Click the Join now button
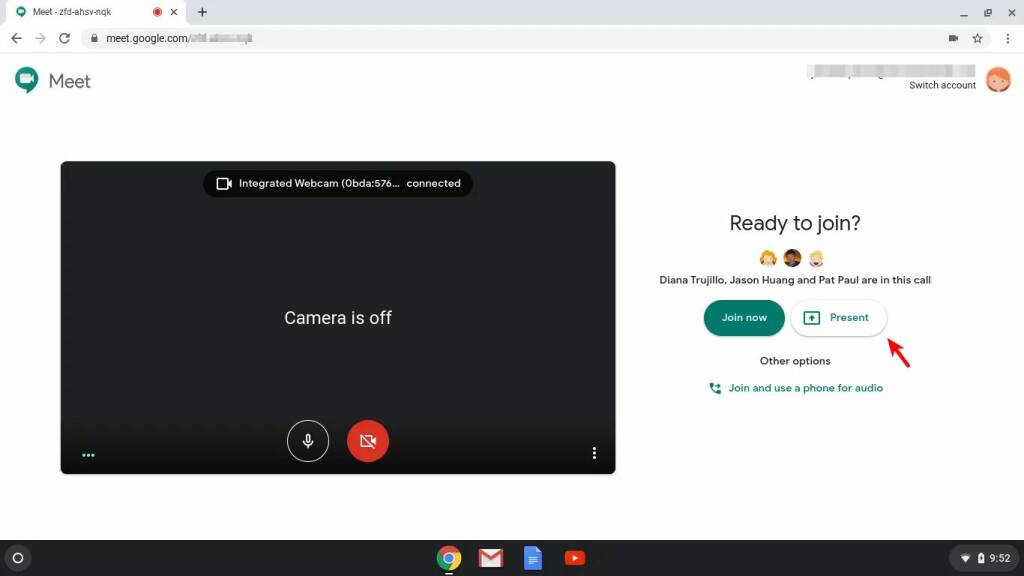This screenshot has height=576, width=1024. pos(743,317)
